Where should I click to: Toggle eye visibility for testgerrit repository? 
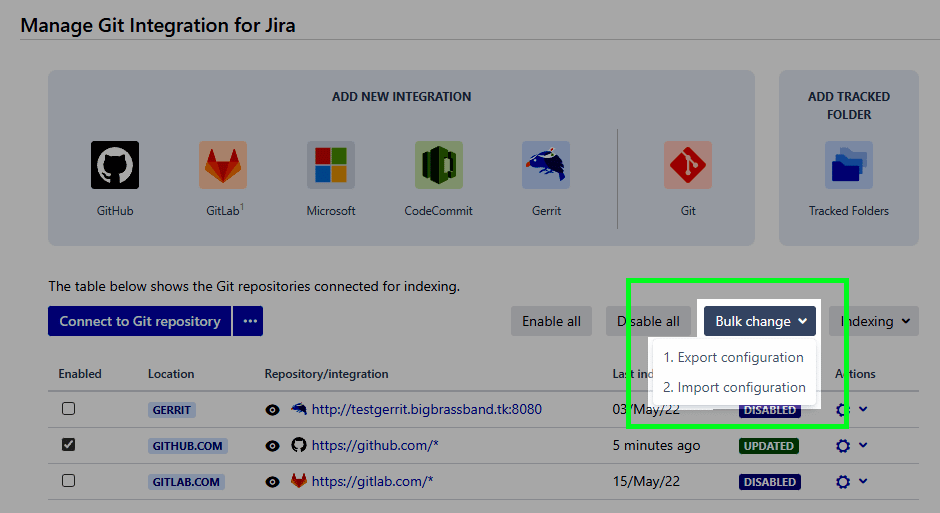(x=272, y=410)
